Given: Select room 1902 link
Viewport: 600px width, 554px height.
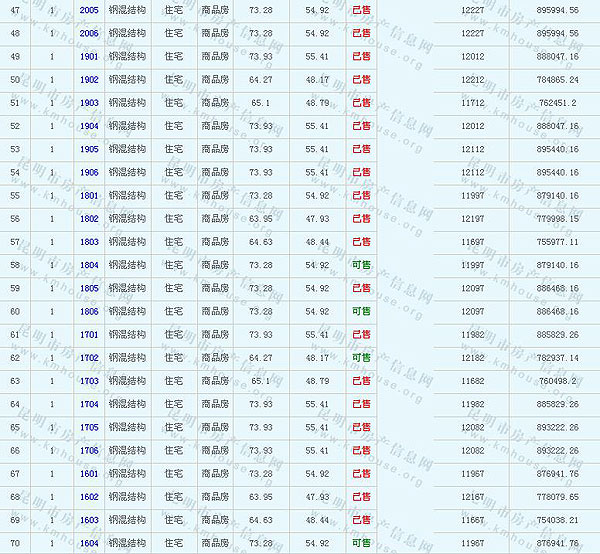Looking at the screenshot, I should coord(89,79).
